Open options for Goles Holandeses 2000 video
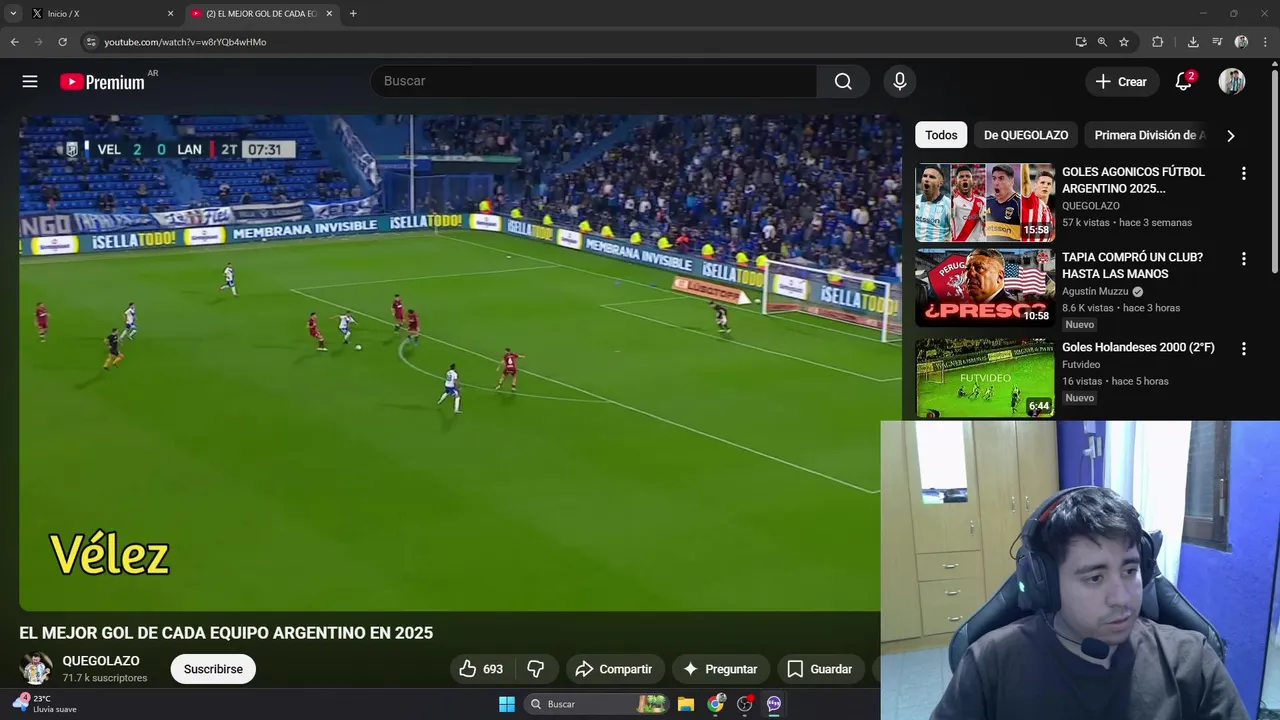Screen dimensions: 1280x720 click(x=1244, y=349)
